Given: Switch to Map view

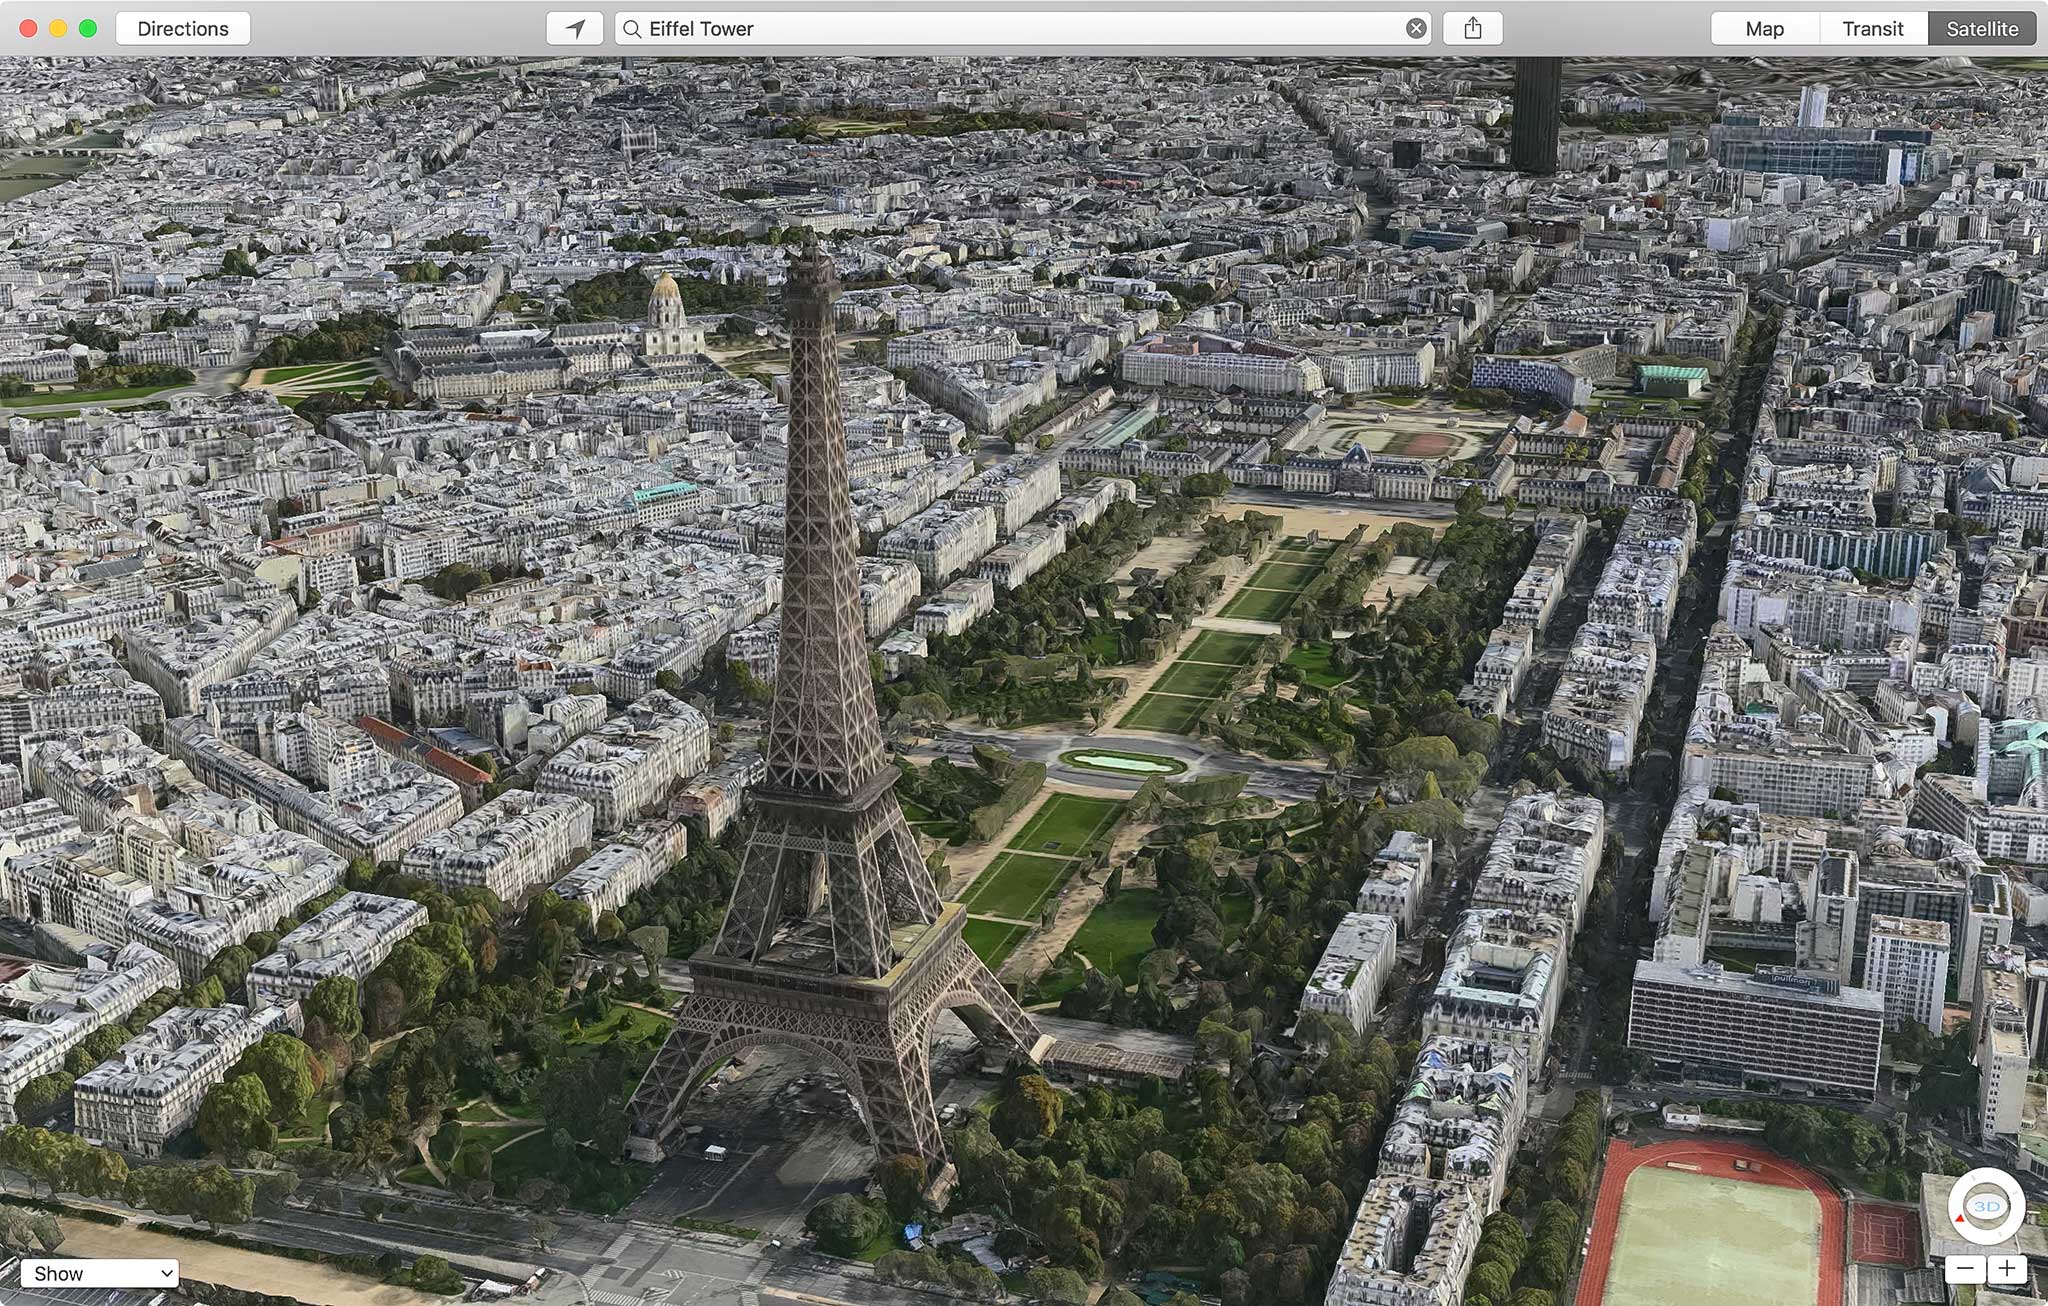Looking at the screenshot, I should (x=1764, y=29).
